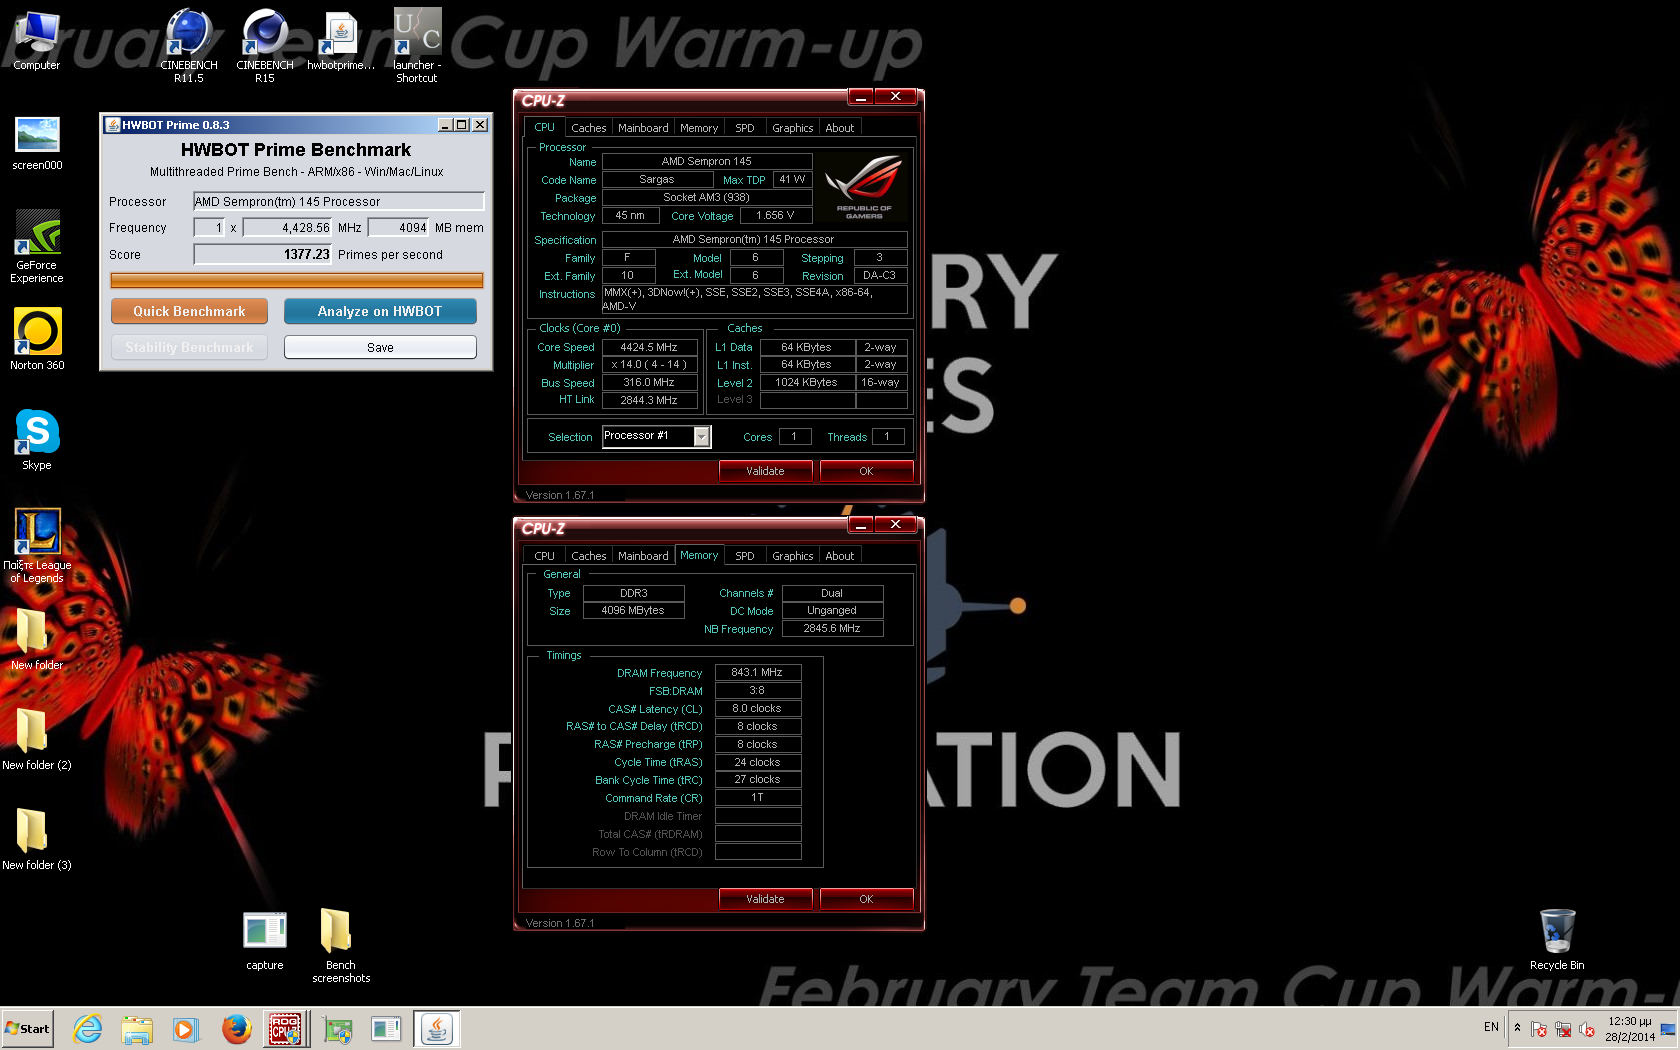This screenshot has height=1050, width=1680.
Task: Click the Name field AMD Sempron 145
Action: [x=707, y=161]
